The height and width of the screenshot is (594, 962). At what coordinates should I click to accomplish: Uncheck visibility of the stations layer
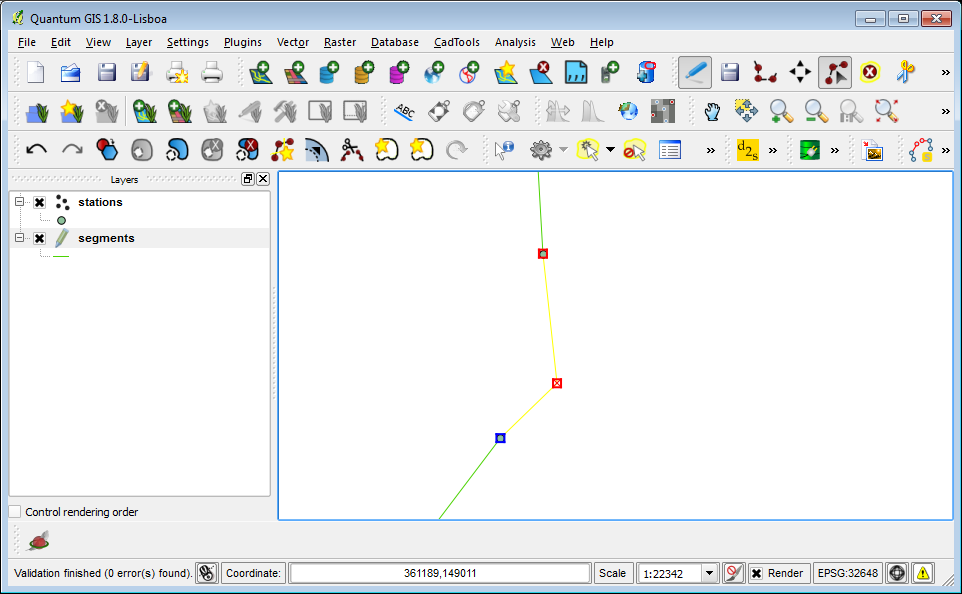pyautogui.click(x=39, y=202)
